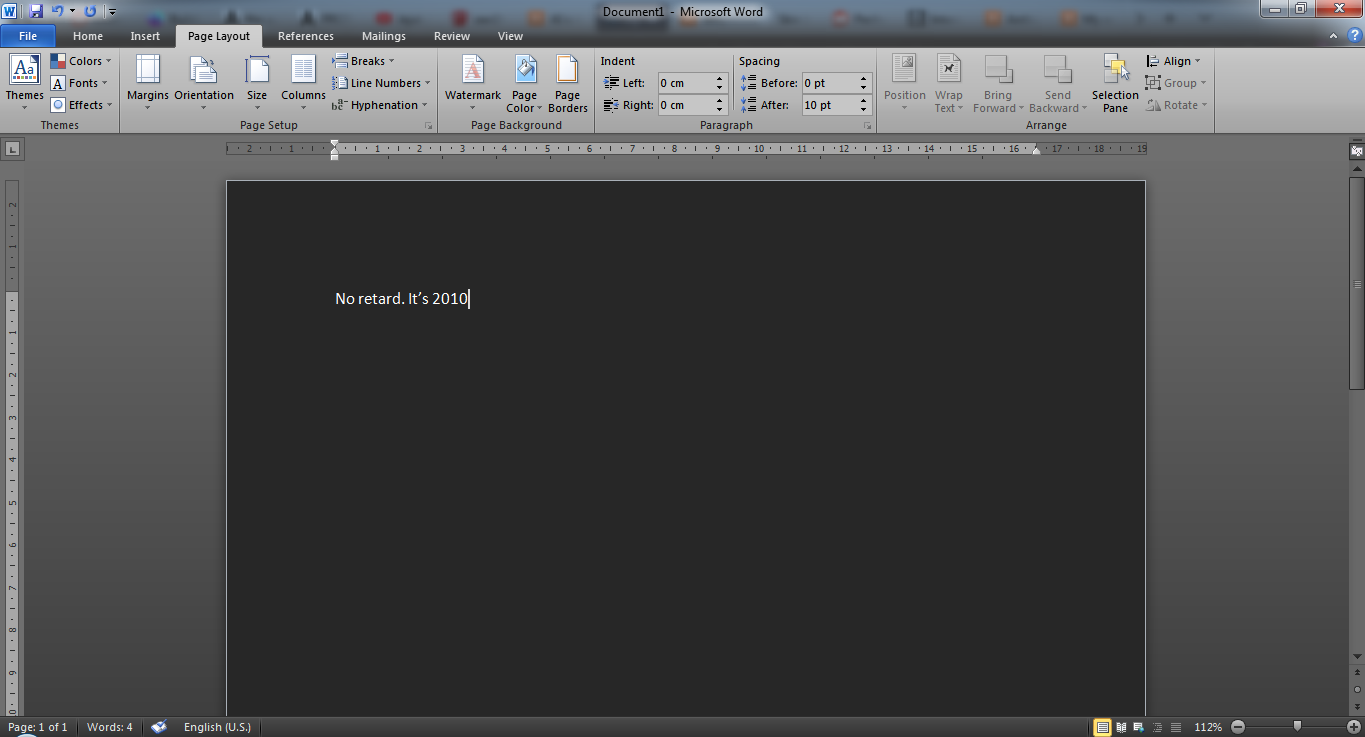Go to next page with double arrow
The width and height of the screenshot is (1365, 737).
(x=1356, y=705)
